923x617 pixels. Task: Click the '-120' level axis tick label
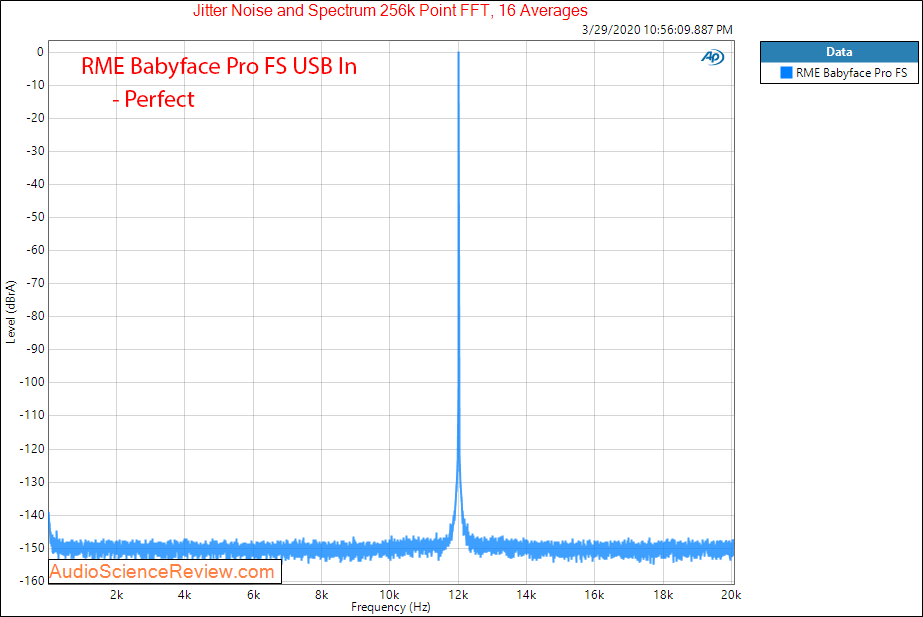32,449
